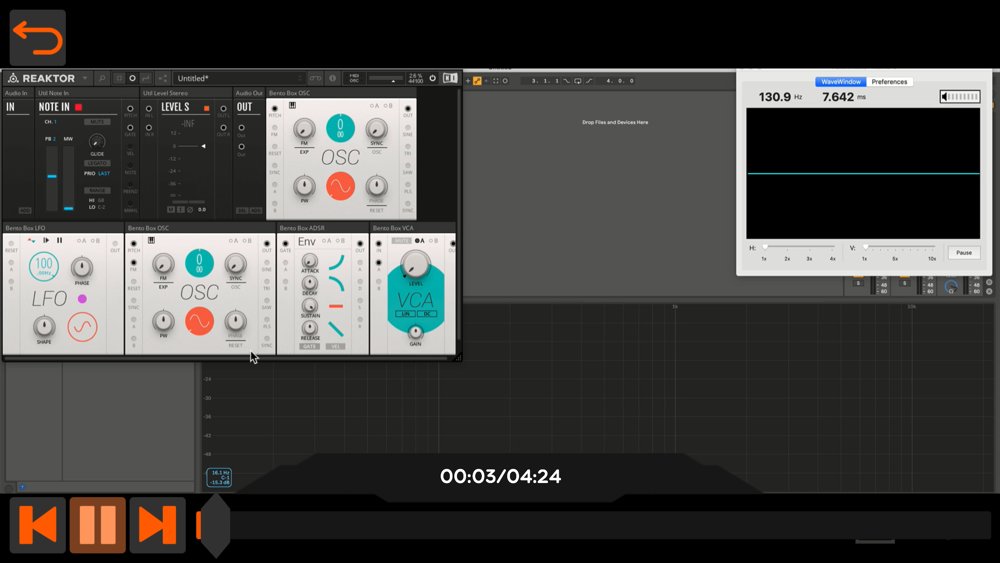
Task: Click the SHAPE knob in Bento LFO
Action: pos(44,326)
